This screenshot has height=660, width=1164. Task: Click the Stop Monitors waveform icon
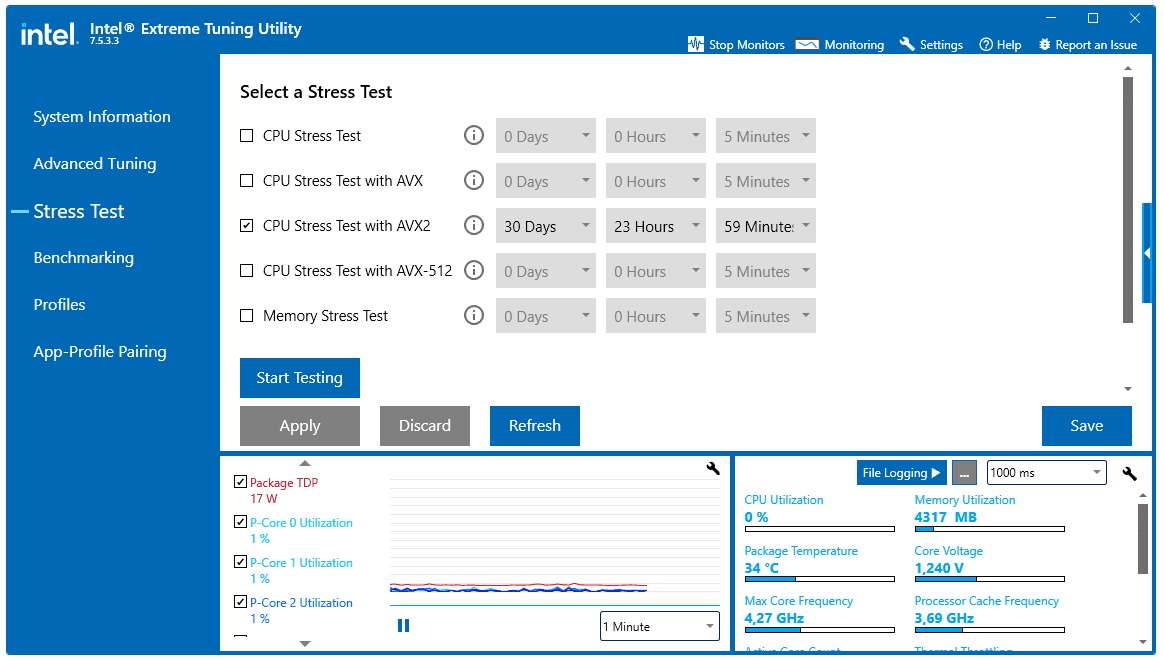click(695, 44)
